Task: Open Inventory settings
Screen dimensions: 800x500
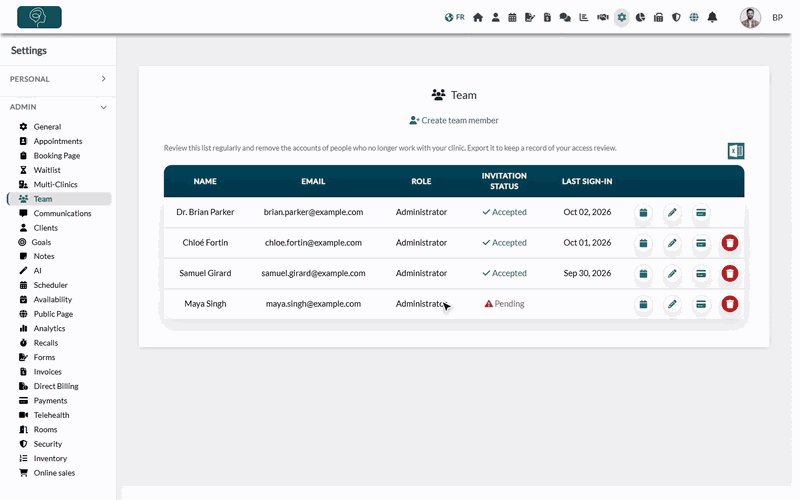Action: point(50,459)
